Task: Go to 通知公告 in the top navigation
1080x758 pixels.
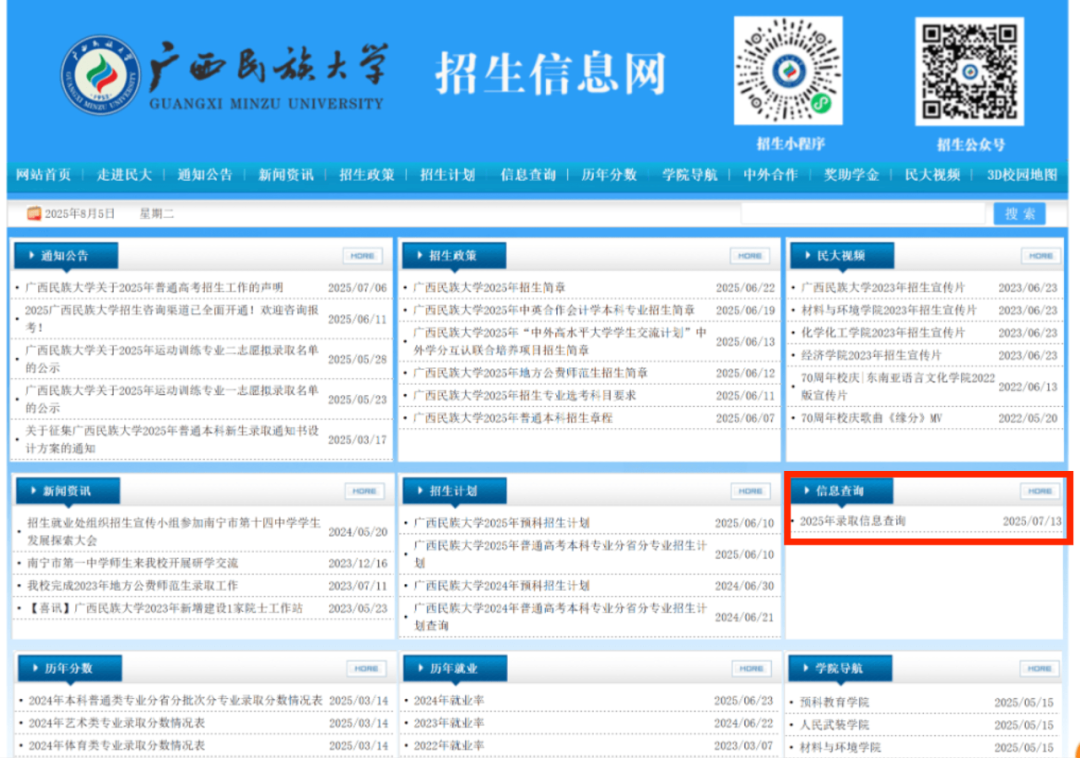Action: (205, 175)
